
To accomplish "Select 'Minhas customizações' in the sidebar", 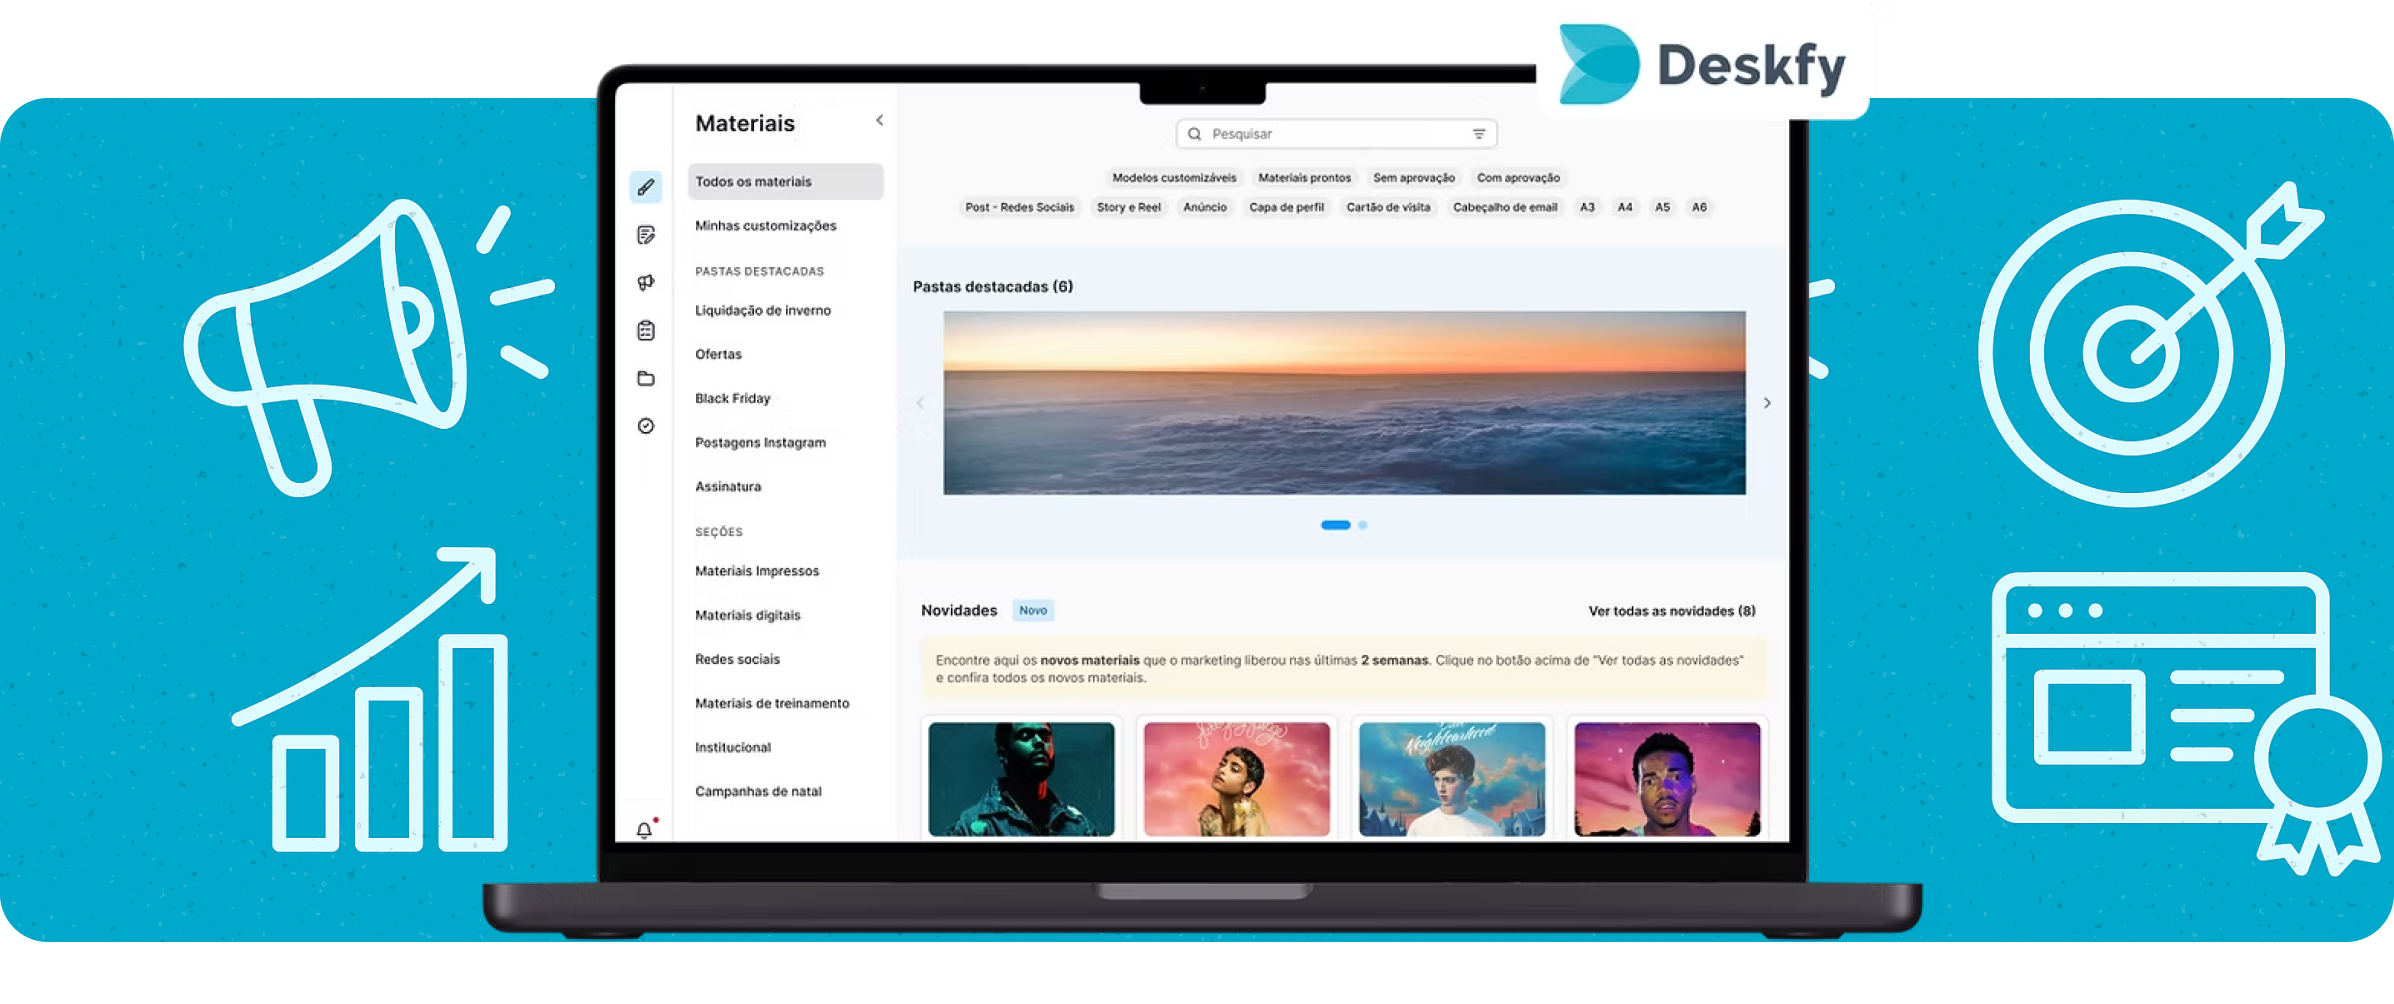I will coord(765,226).
